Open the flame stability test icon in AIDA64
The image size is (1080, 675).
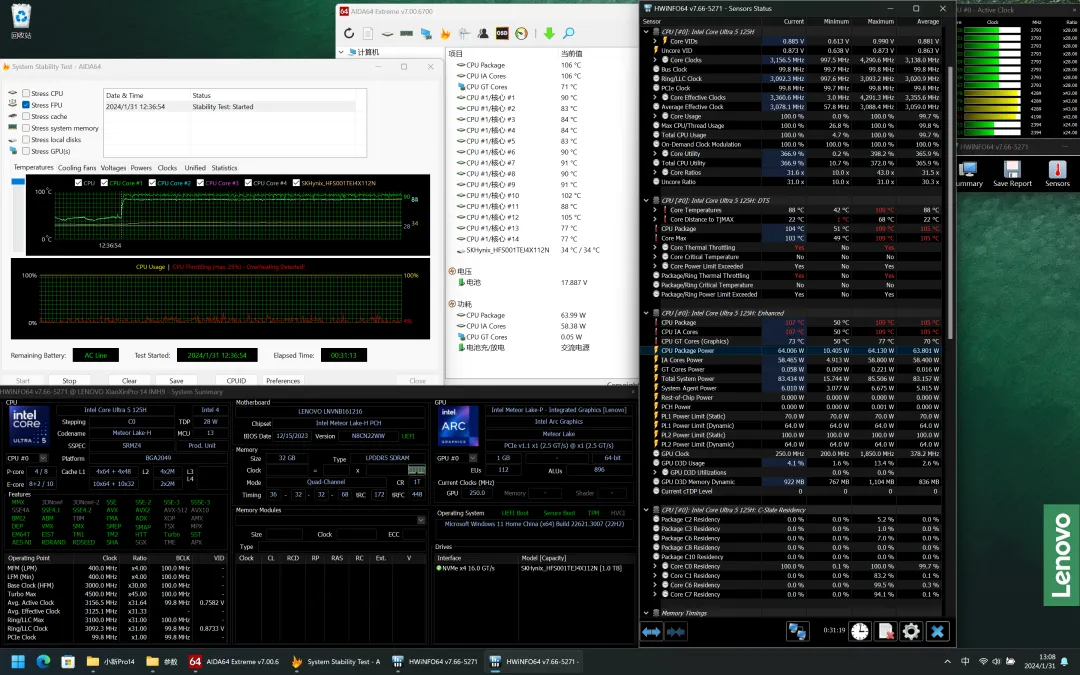(445, 33)
